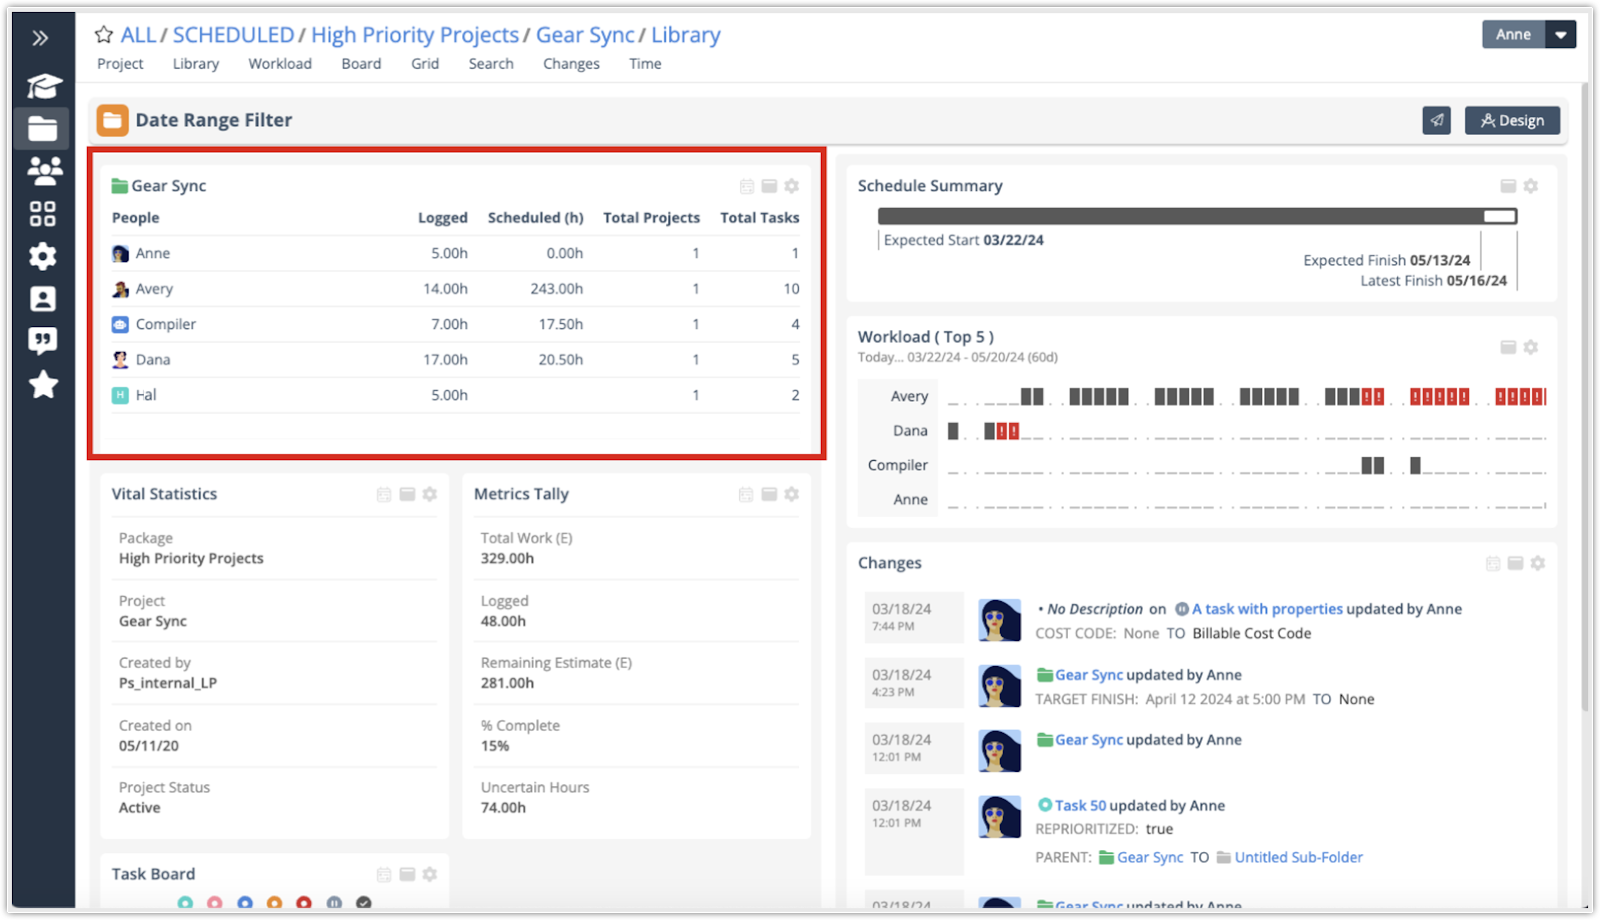Favorite this page with breadcrumb star
The width and height of the screenshot is (1600, 920).
click(104, 35)
